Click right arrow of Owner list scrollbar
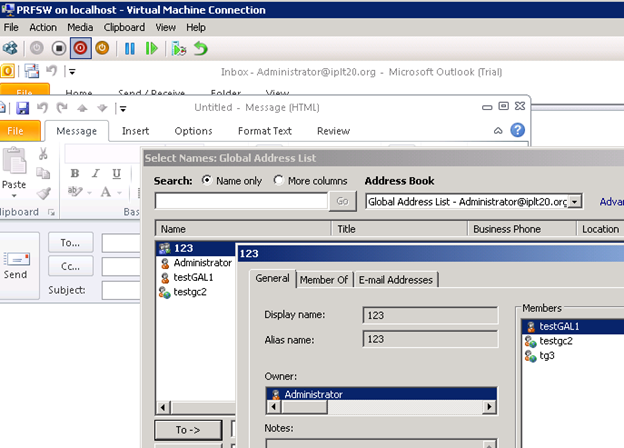The height and width of the screenshot is (448, 624). coord(489,407)
